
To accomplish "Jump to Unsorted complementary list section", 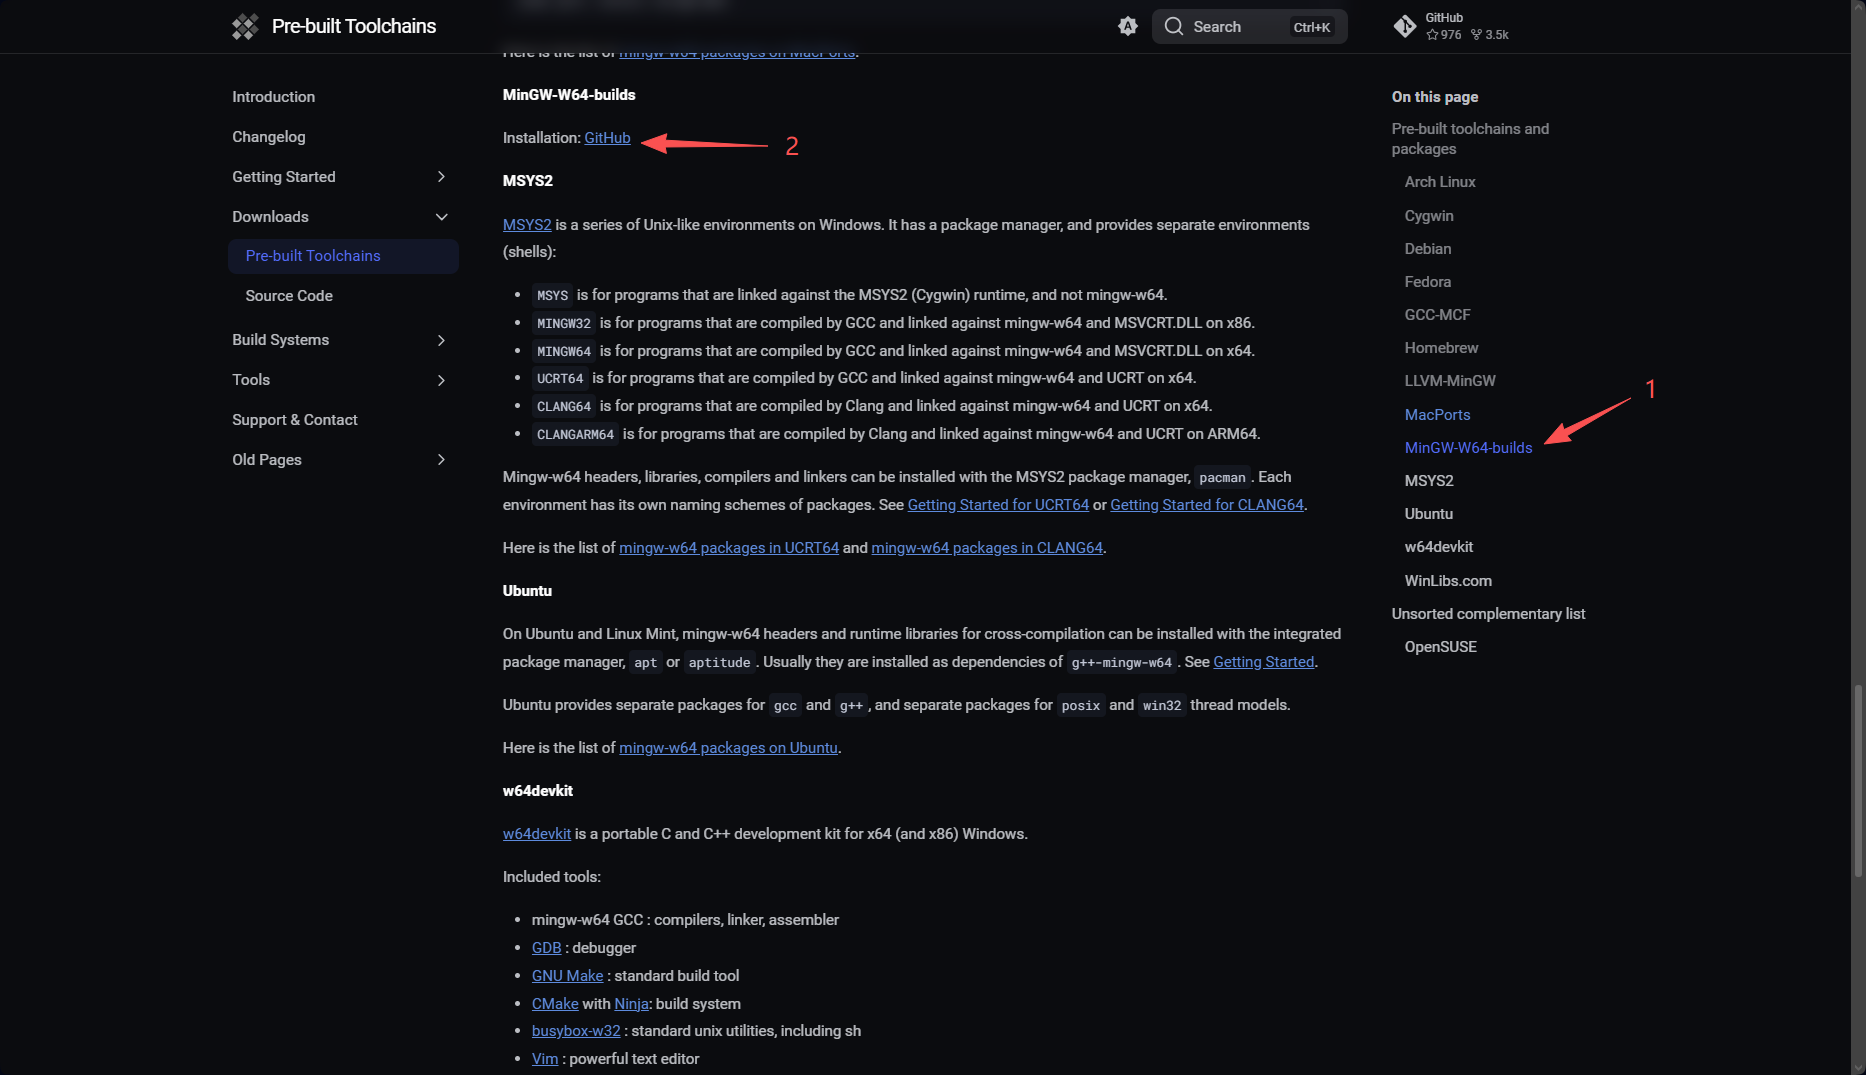I will point(1488,614).
